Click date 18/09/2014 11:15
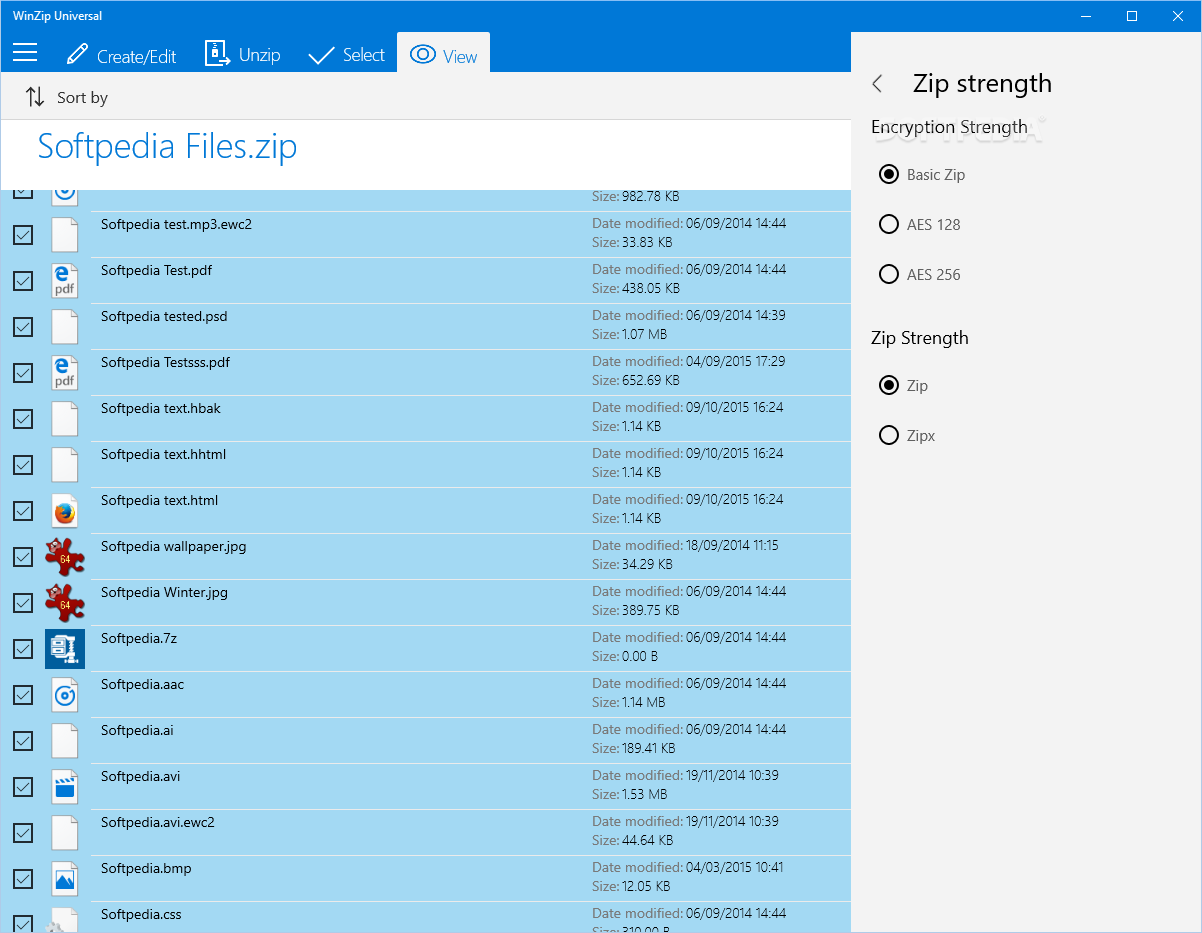Image resolution: width=1202 pixels, height=933 pixels. click(732, 545)
